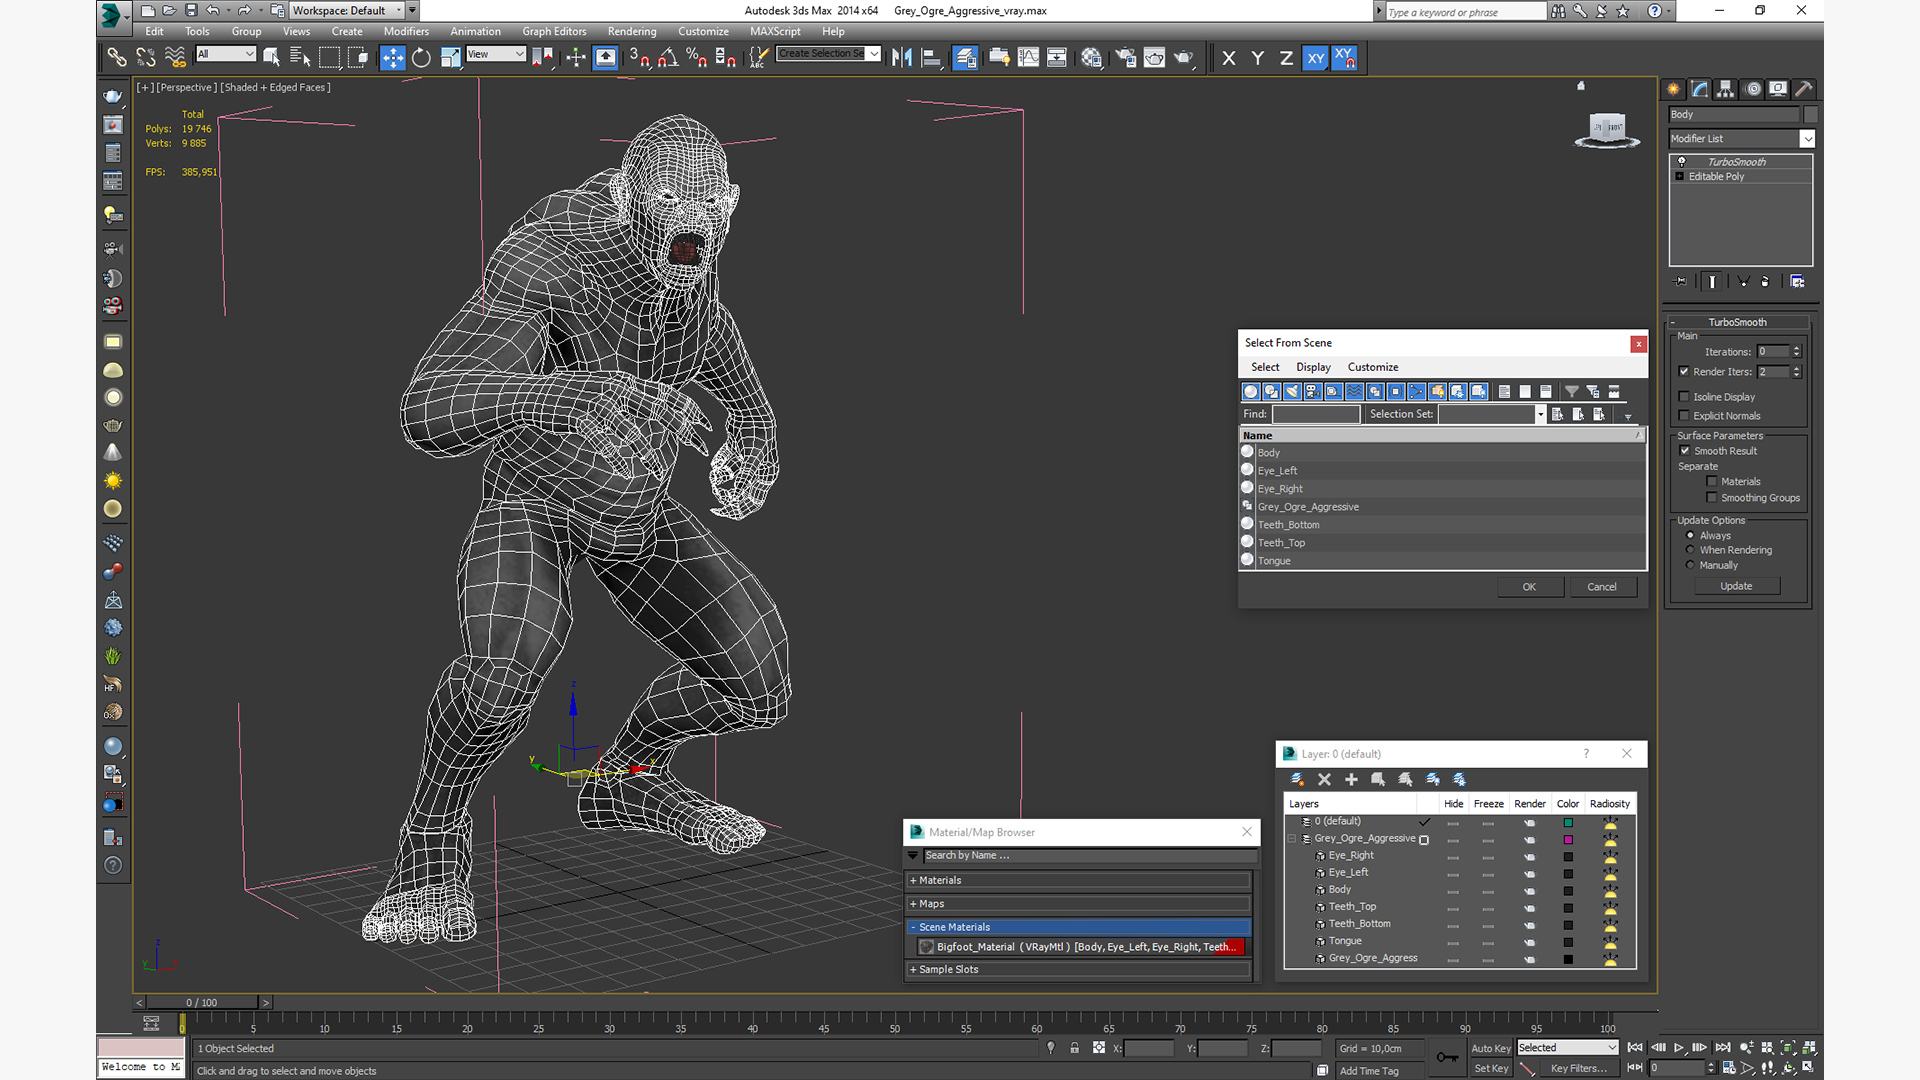Click the magenta Grey_Ogre_Aggressive layer color swatch

coord(1568,839)
